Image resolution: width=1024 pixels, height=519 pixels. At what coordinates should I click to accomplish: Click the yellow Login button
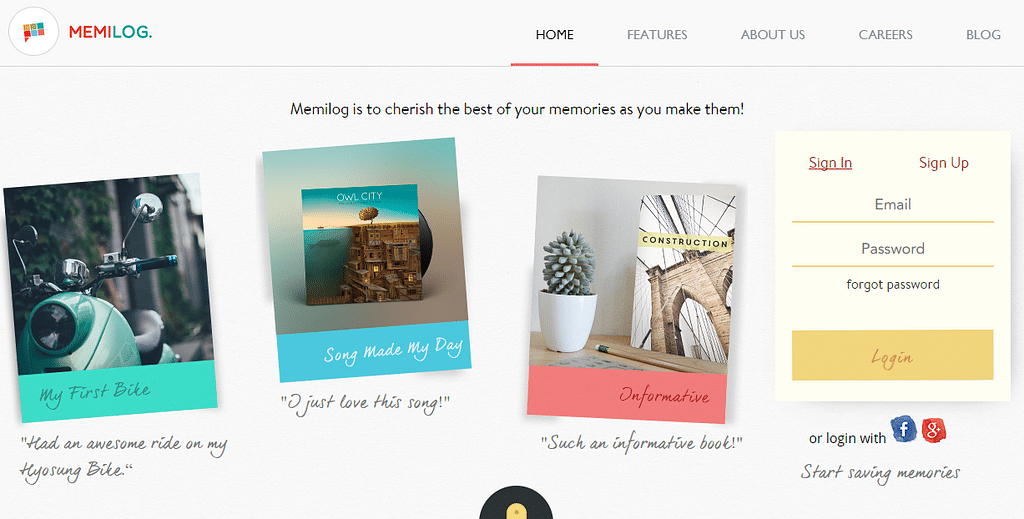(893, 355)
